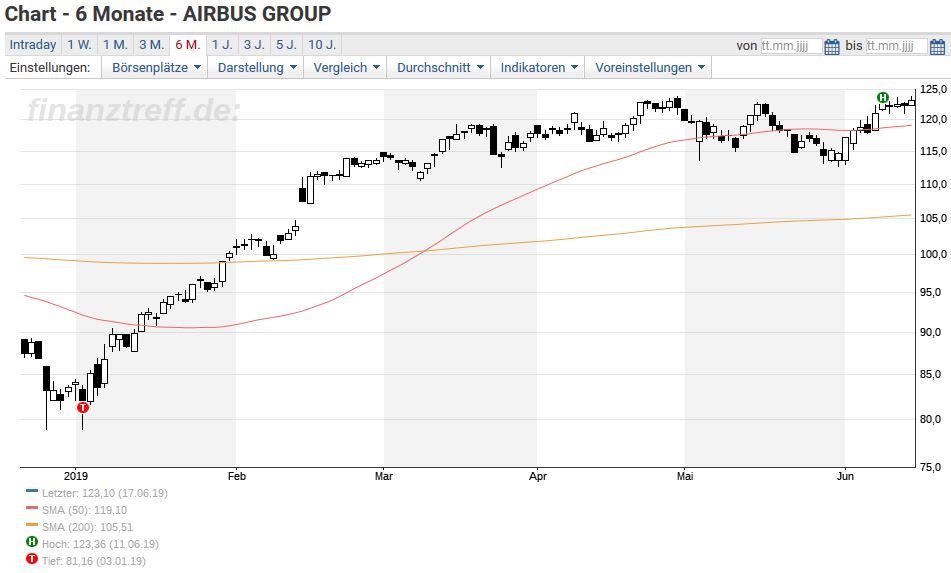Image resolution: width=951 pixels, height=573 pixels.
Task: Select the 1 M. timeframe tab
Action: tap(115, 45)
